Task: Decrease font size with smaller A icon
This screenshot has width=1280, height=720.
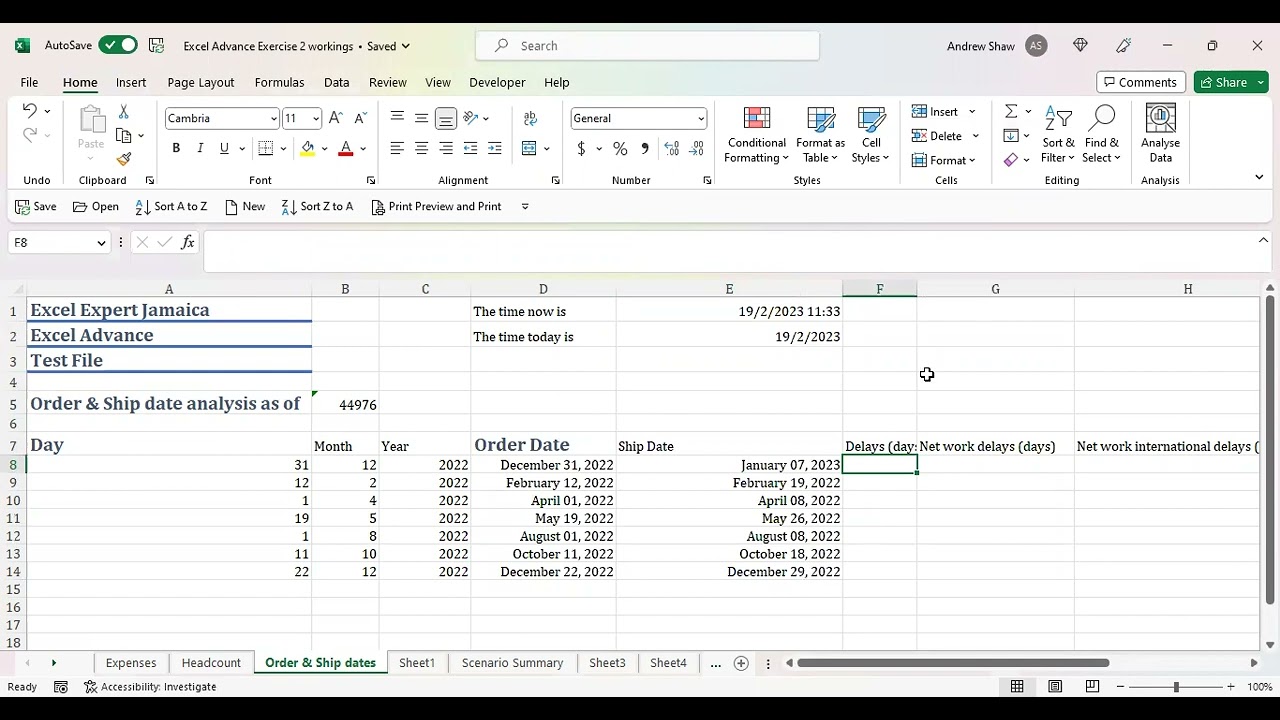Action: click(x=360, y=118)
